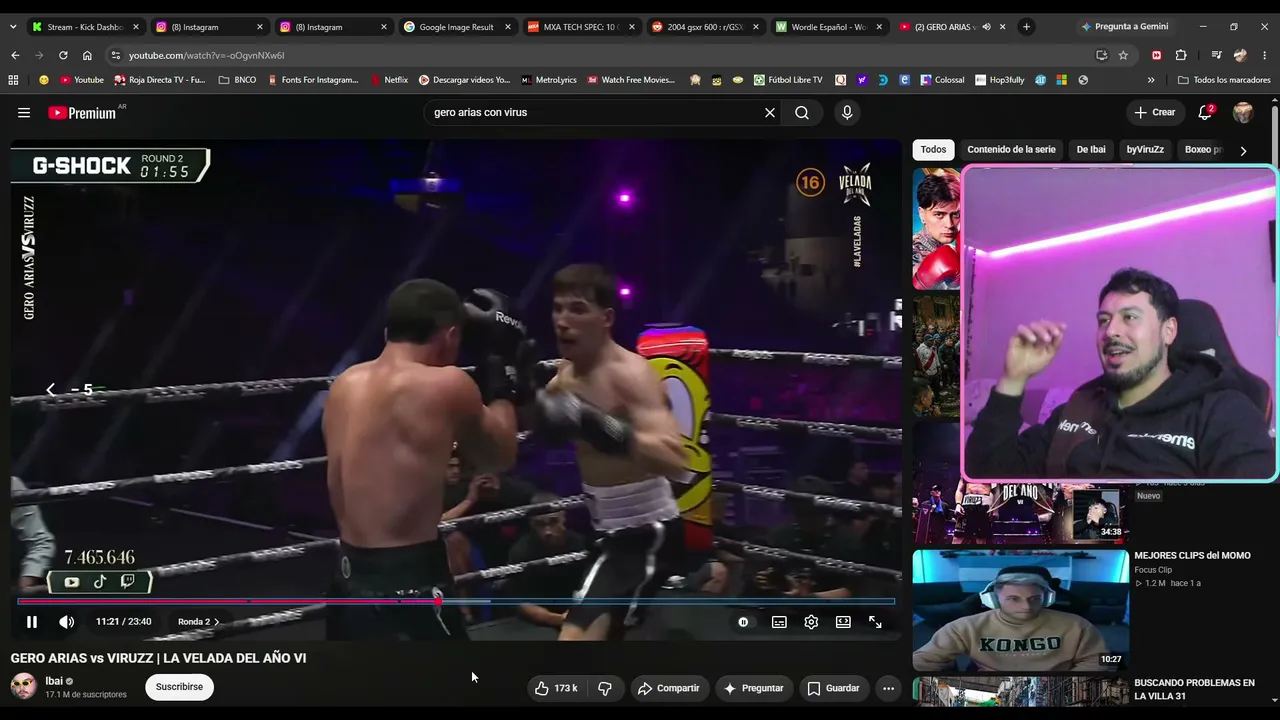Mute the GERO ARIAS tab audio

click(x=986, y=27)
